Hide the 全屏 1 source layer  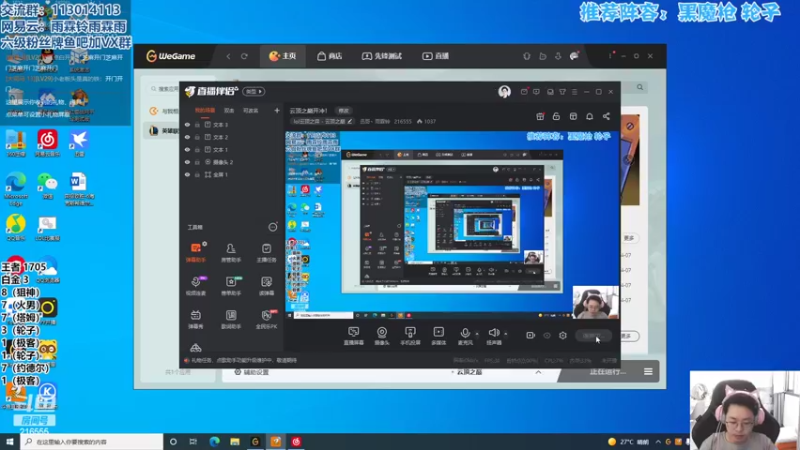click(187, 174)
